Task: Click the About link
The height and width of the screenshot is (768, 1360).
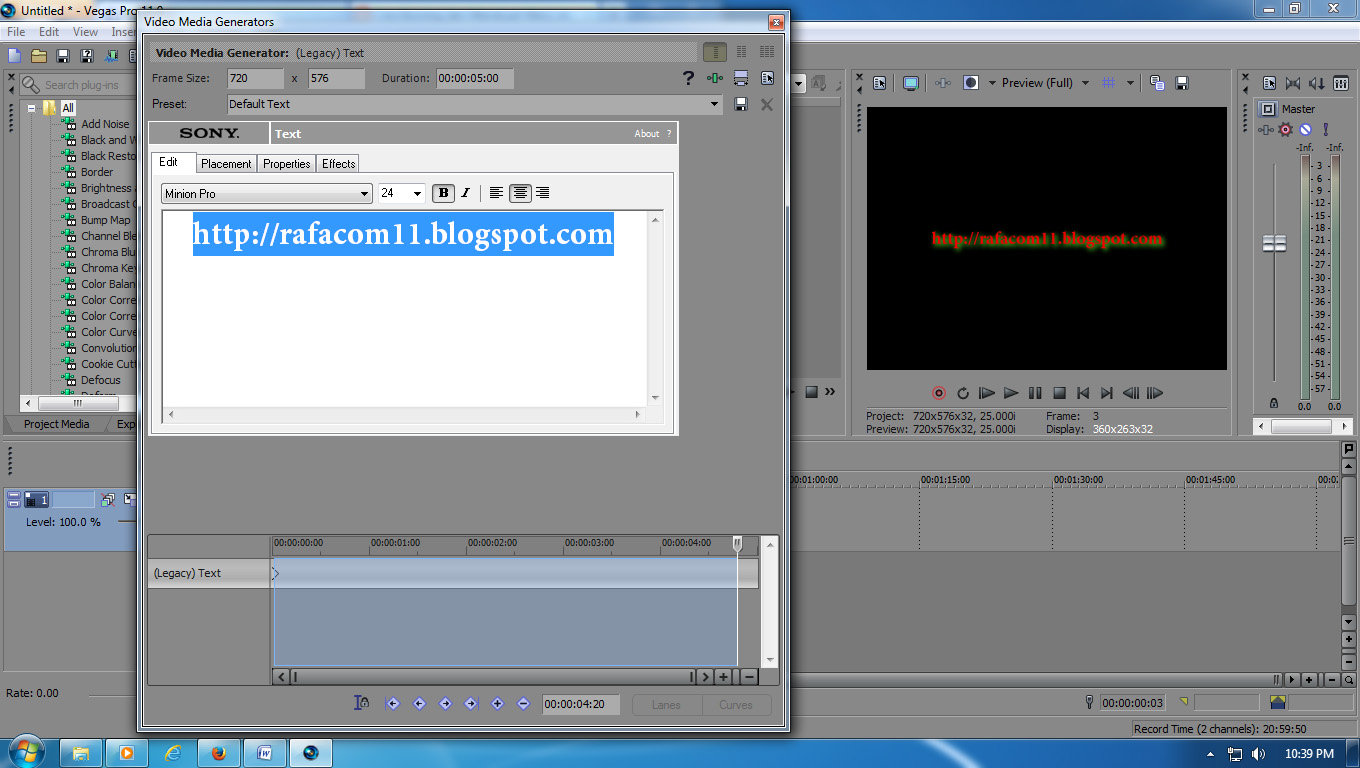Action: coord(647,134)
